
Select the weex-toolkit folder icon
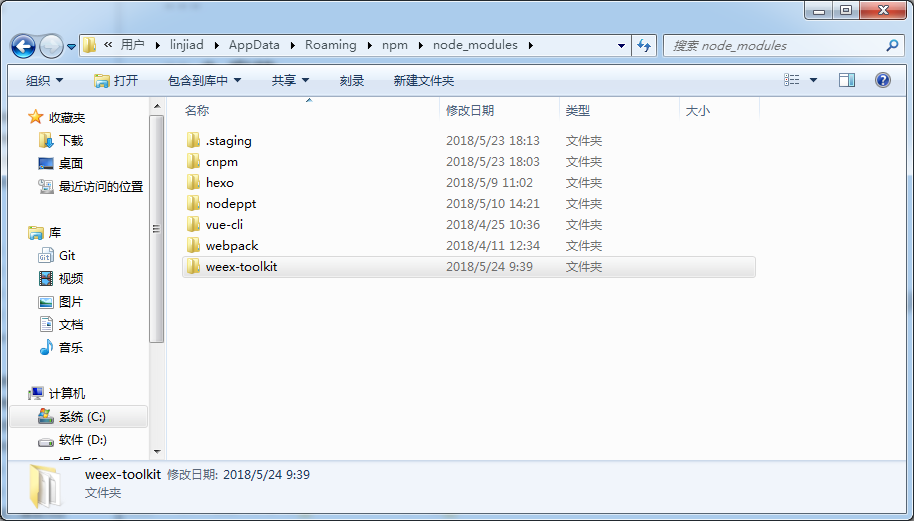tap(194, 266)
